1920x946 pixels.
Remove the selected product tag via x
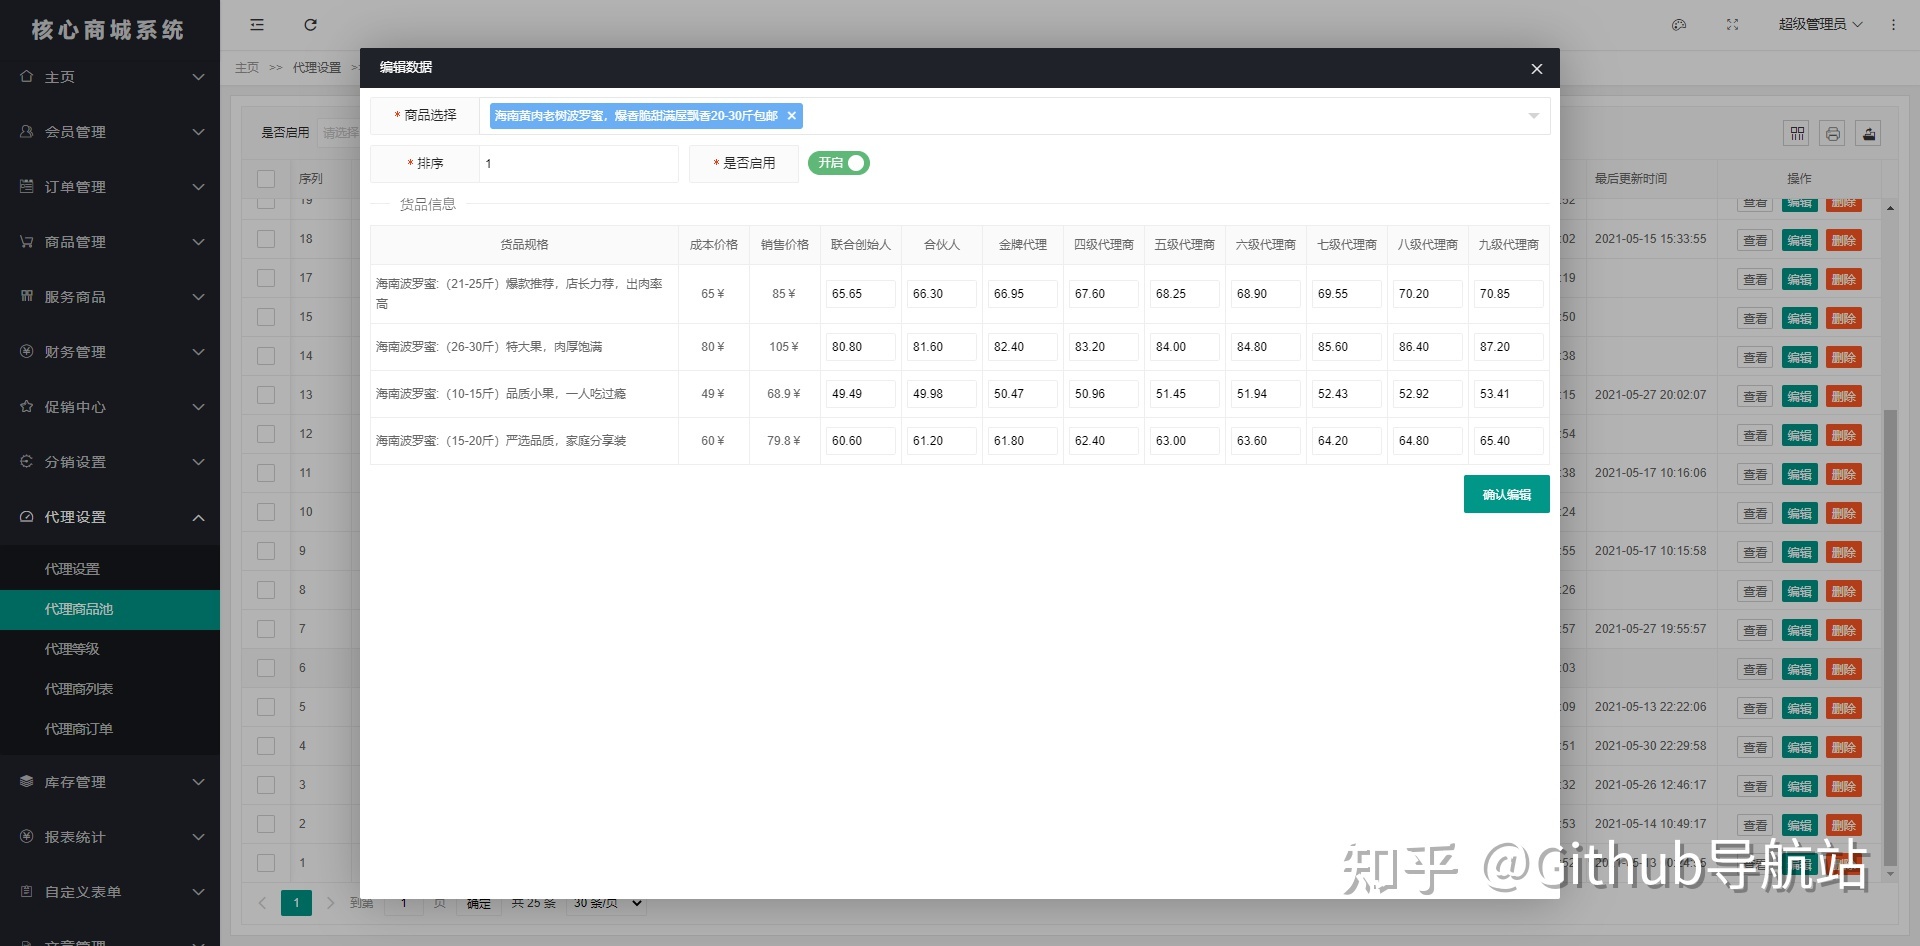coord(792,116)
